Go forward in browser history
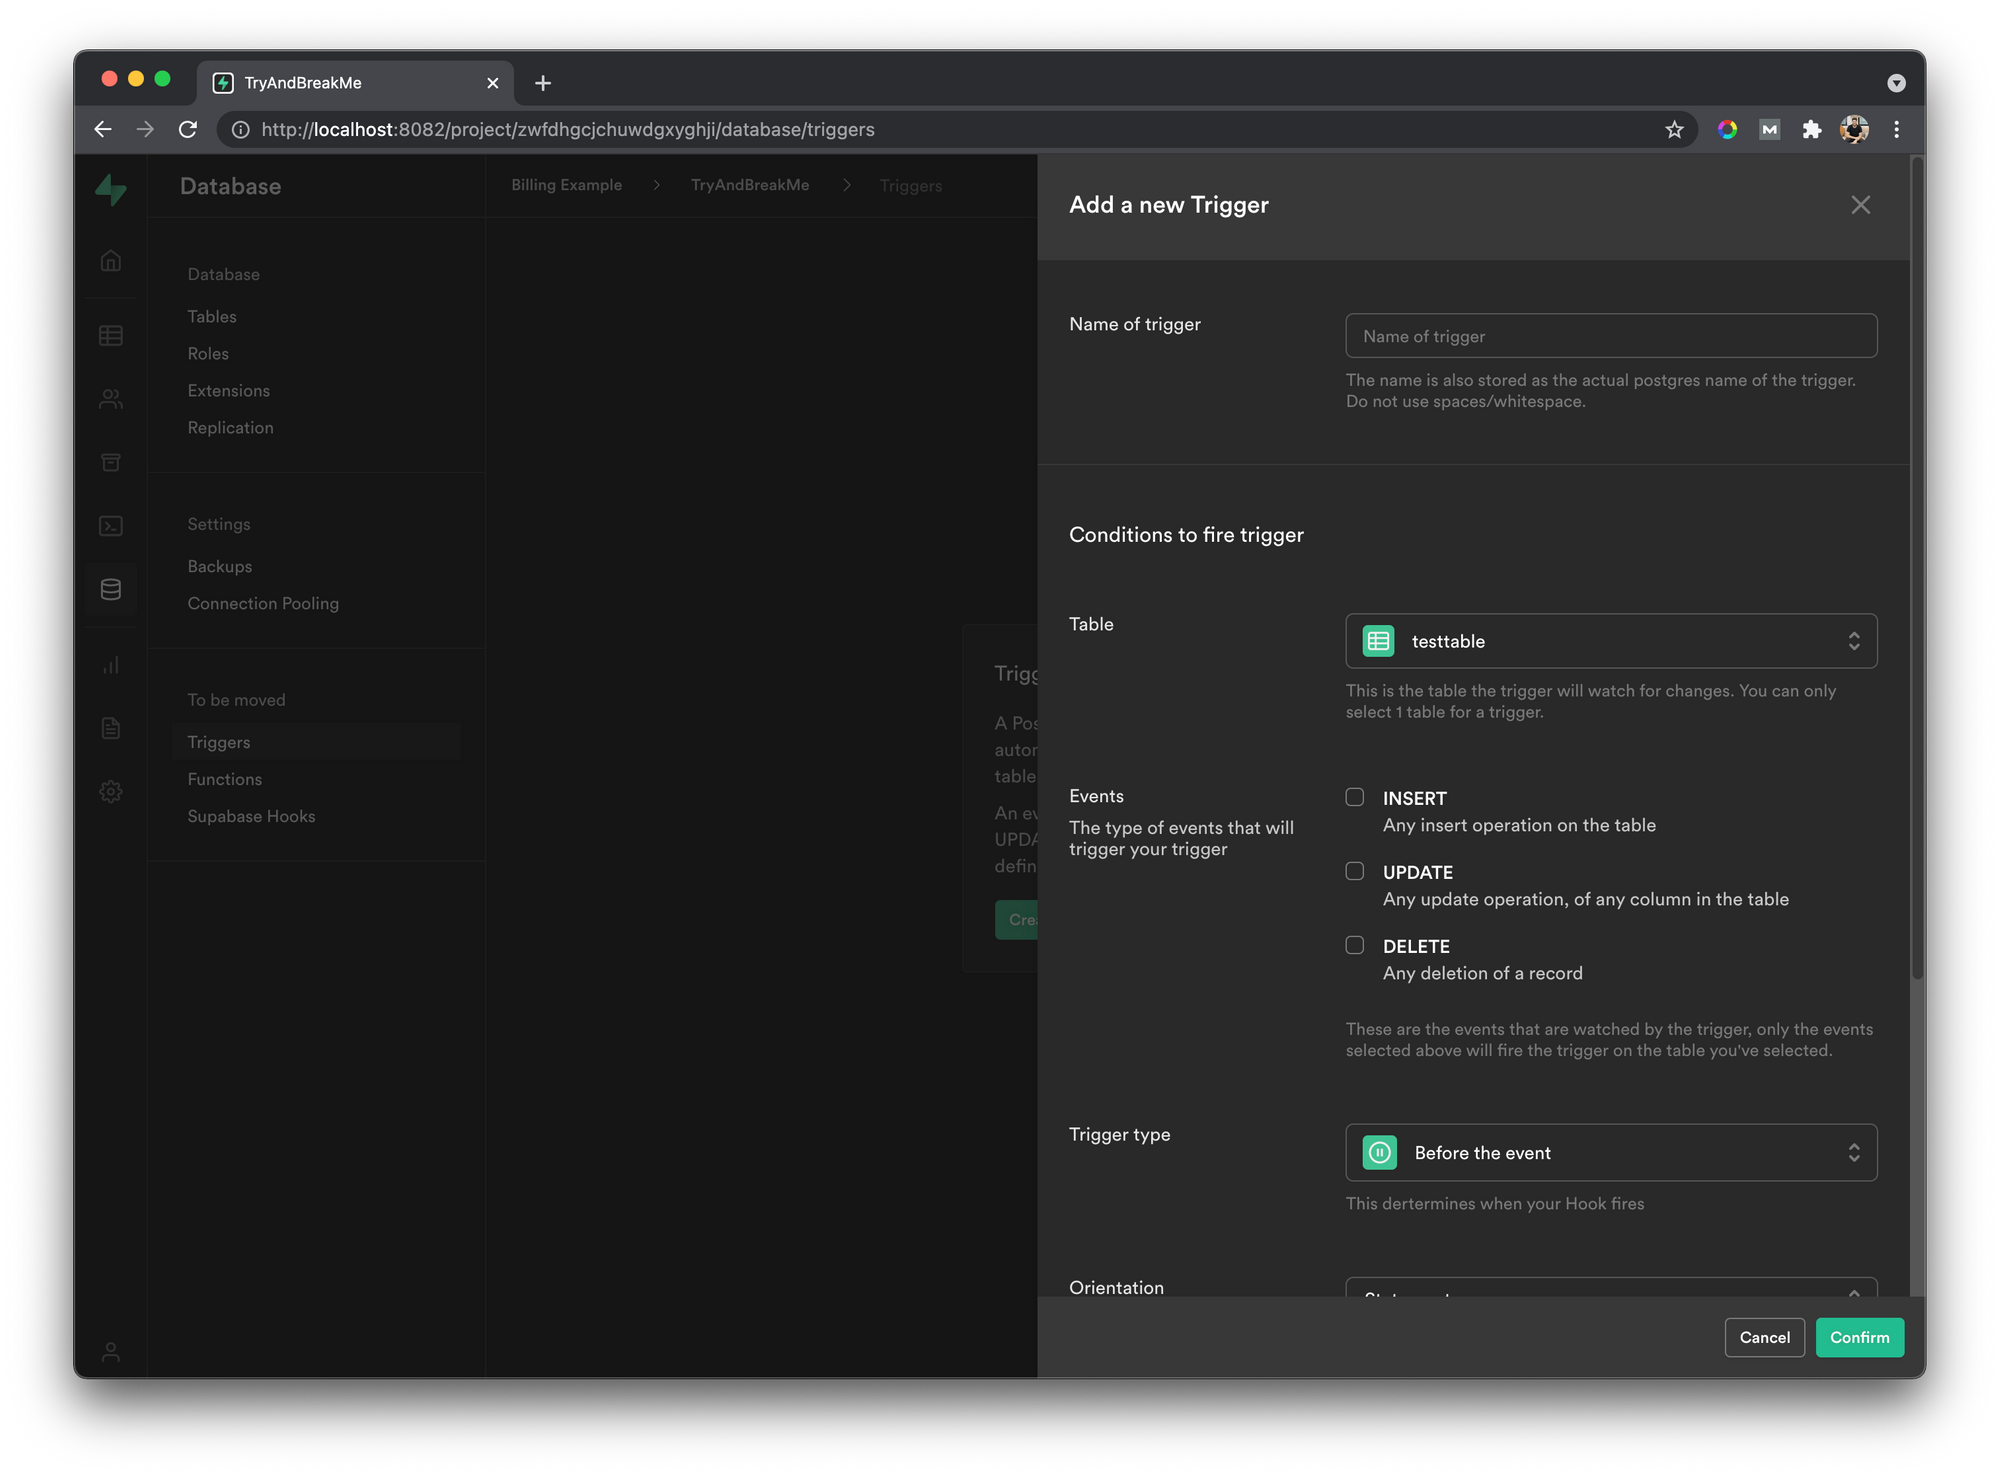Image resolution: width=2000 pixels, height=1477 pixels. tap(145, 129)
